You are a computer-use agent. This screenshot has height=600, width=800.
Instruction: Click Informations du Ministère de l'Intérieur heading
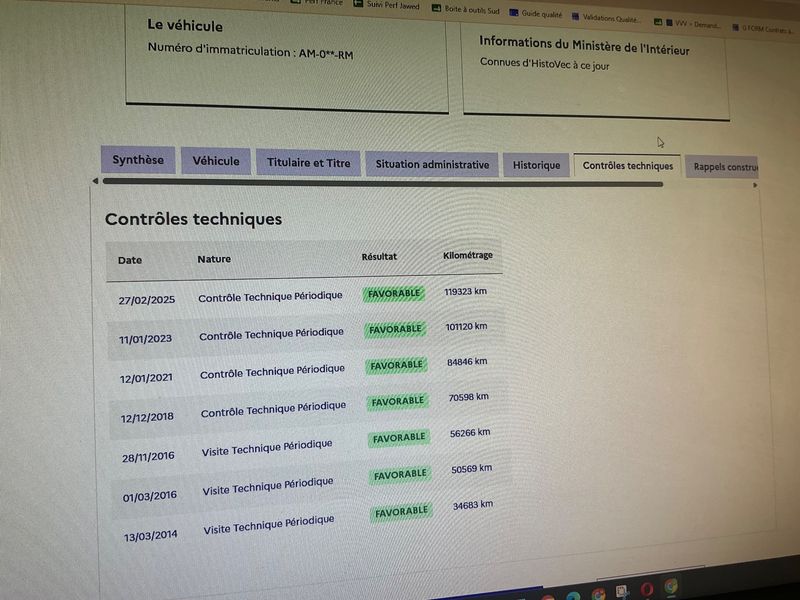coord(584,46)
